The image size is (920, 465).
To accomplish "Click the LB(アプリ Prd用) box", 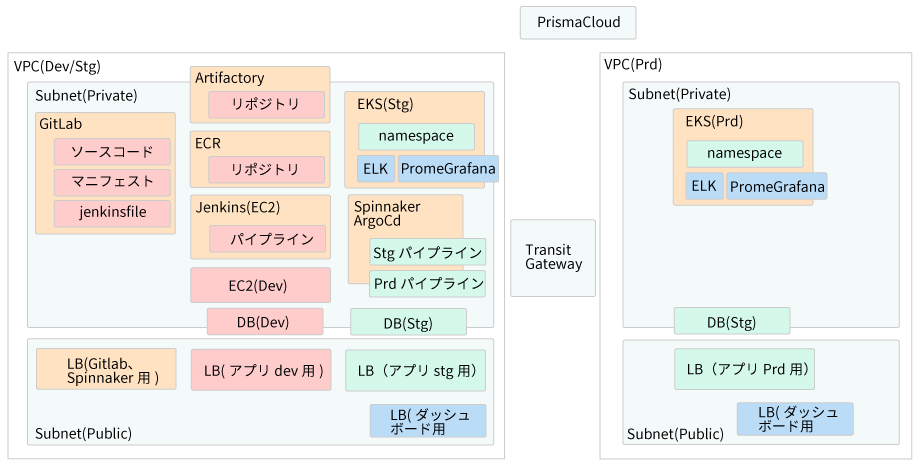I will point(745,369).
